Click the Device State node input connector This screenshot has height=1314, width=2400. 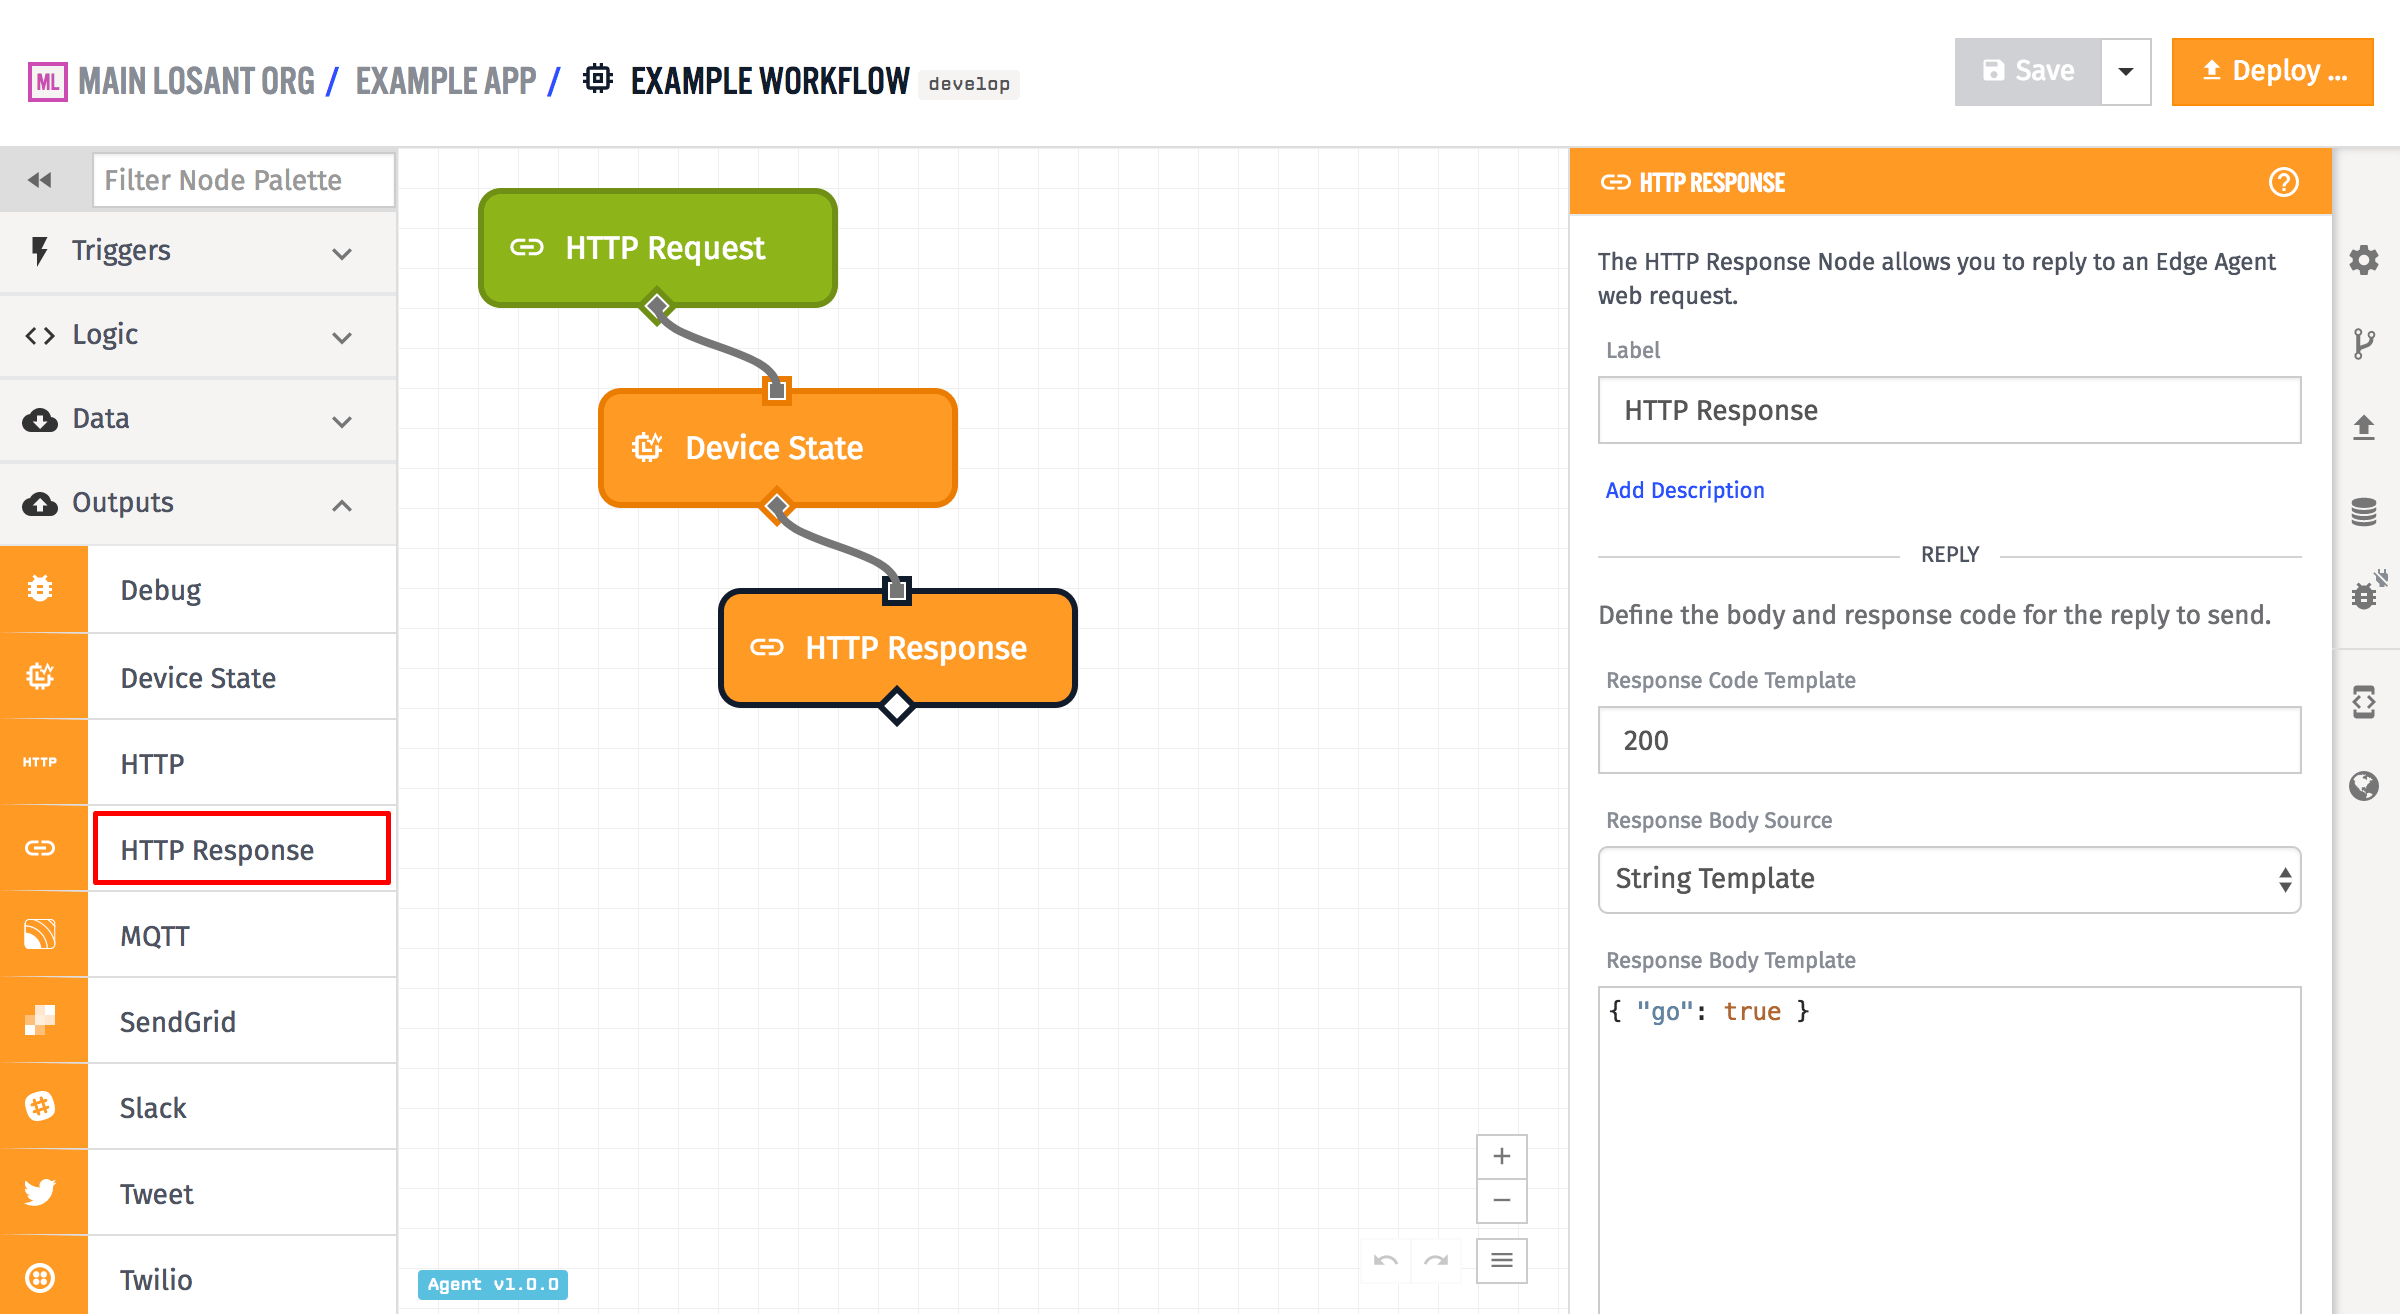[x=777, y=390]
